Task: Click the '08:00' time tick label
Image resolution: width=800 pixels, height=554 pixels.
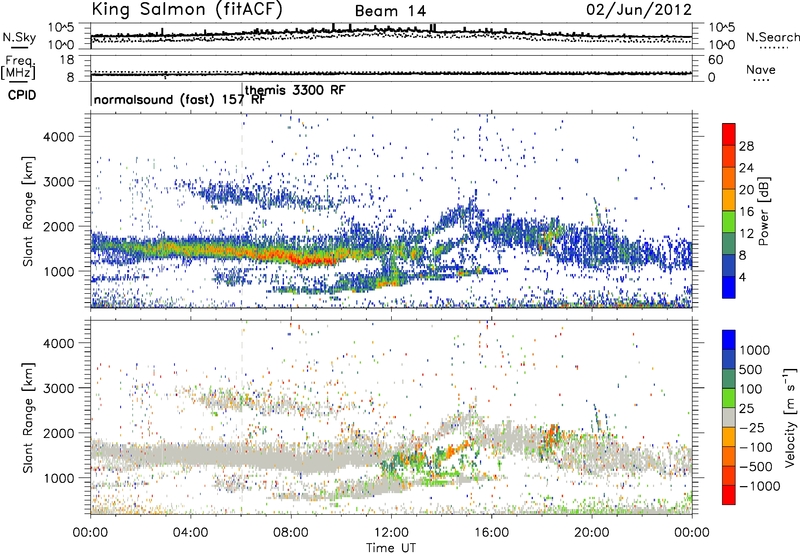Action: pos(291,533)
